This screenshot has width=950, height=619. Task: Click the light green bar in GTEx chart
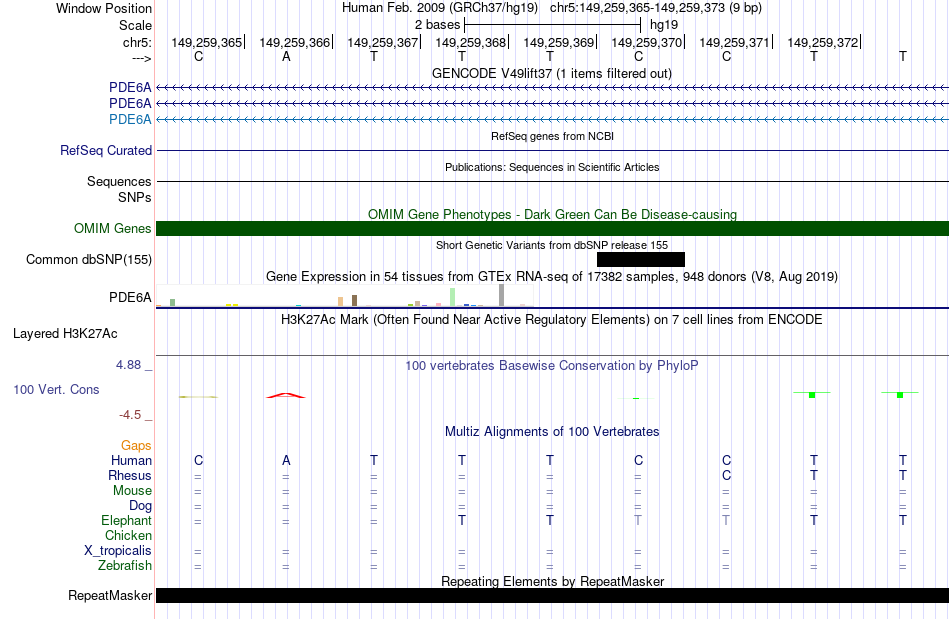[x=453, y=297]
